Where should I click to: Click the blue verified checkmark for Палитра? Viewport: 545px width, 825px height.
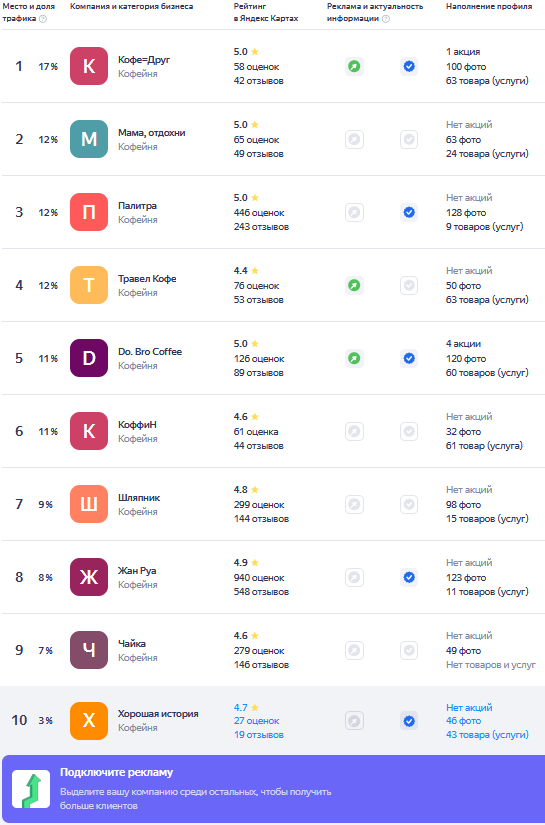(x=409, y=213)
